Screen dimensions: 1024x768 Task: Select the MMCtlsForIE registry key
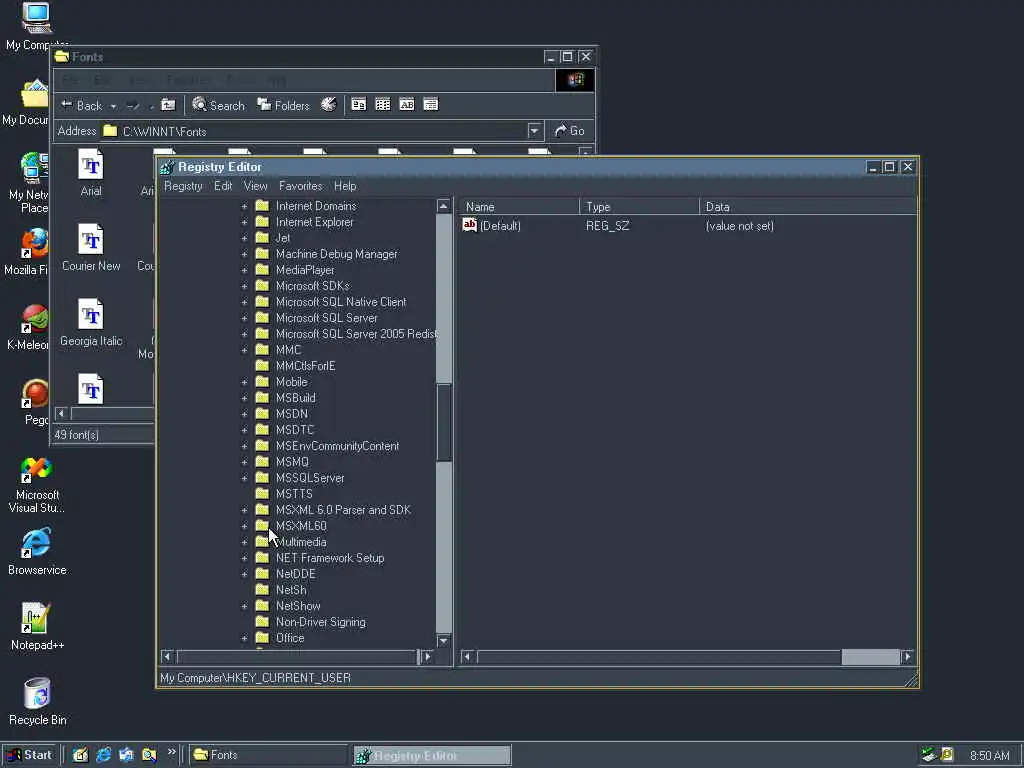pyautogui.click(x=305, y=366)
